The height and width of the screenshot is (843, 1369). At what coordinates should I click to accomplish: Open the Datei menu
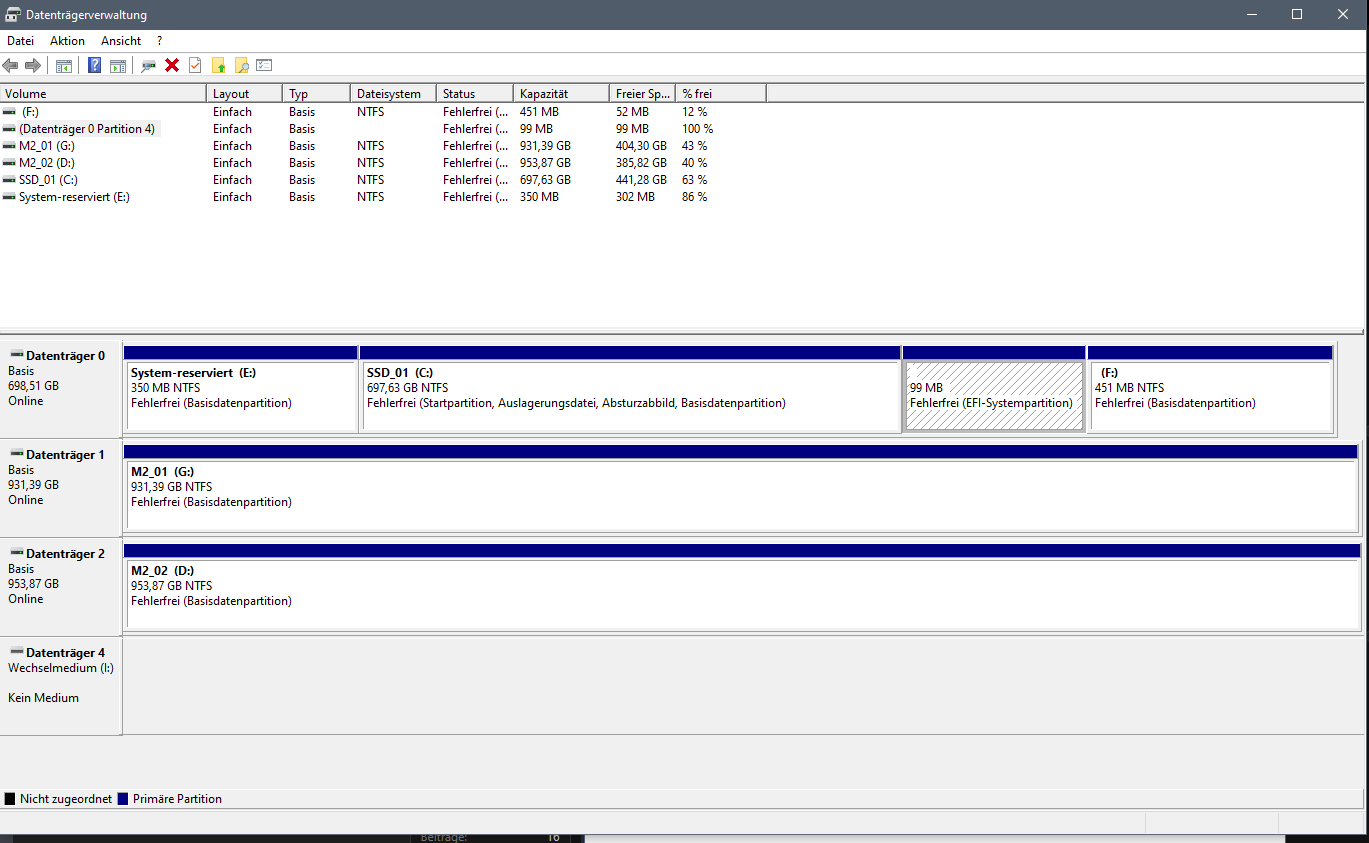click(x=20, y=41)
